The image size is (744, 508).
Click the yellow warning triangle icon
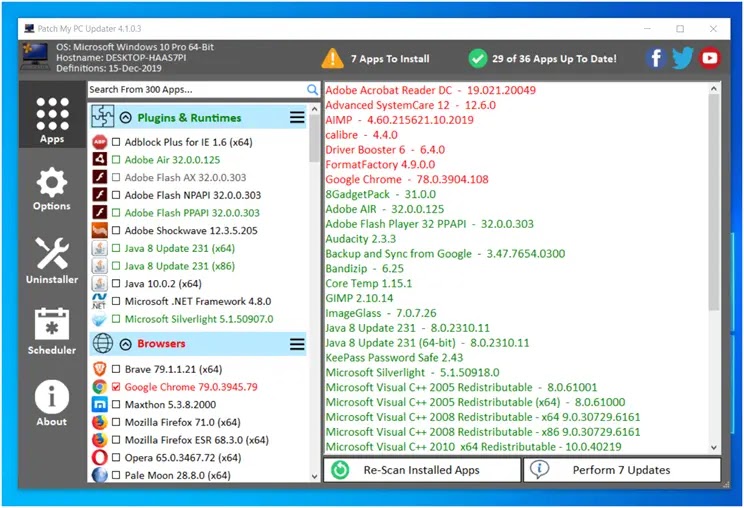pyautogui.click(x=332, y=58)
